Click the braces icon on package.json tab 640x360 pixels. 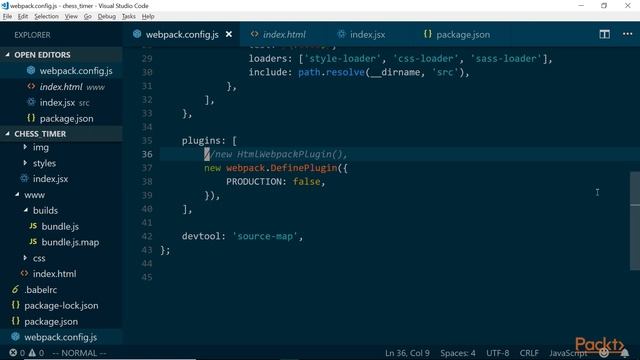pyautogui.click(x=427, y=34)
